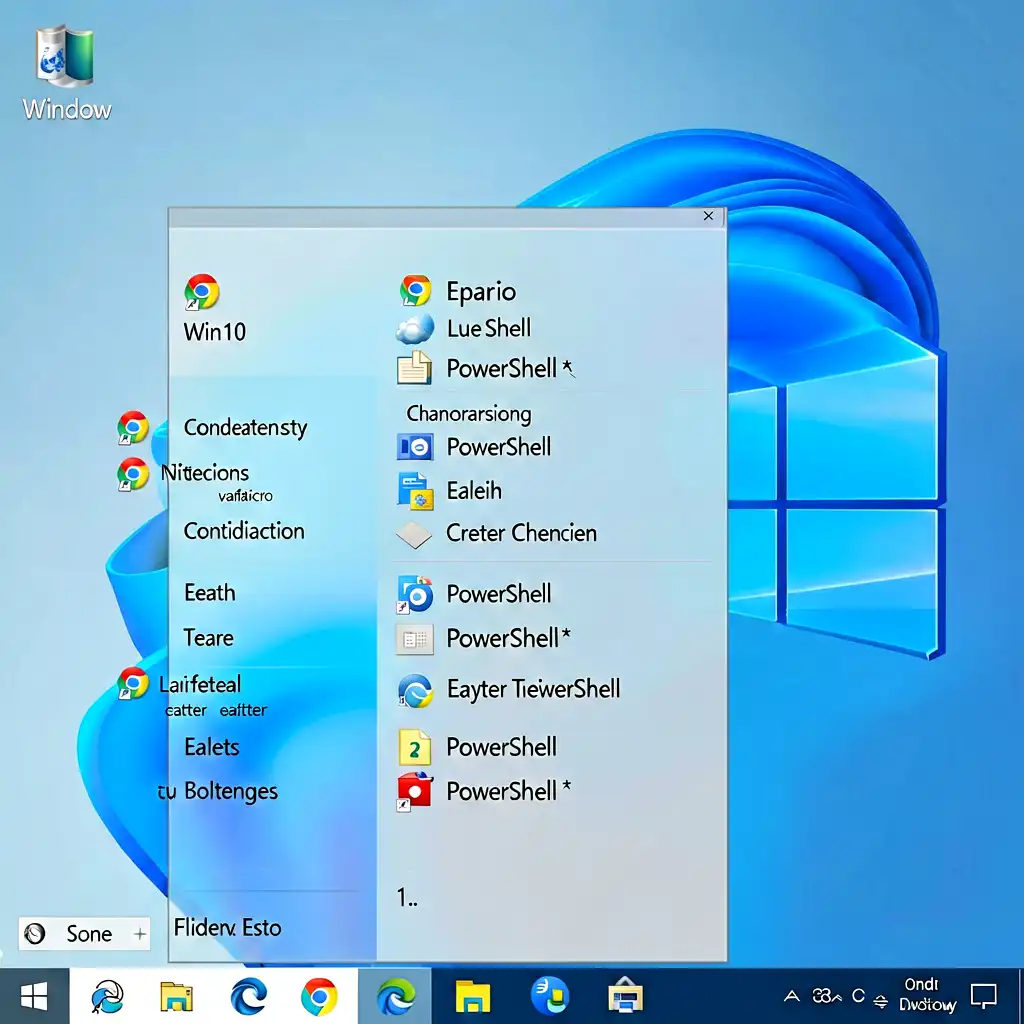Screen dimensions: 1024x1024
Task: Open first Edge-like icon on taskbar
Action: tap(107, 997)
